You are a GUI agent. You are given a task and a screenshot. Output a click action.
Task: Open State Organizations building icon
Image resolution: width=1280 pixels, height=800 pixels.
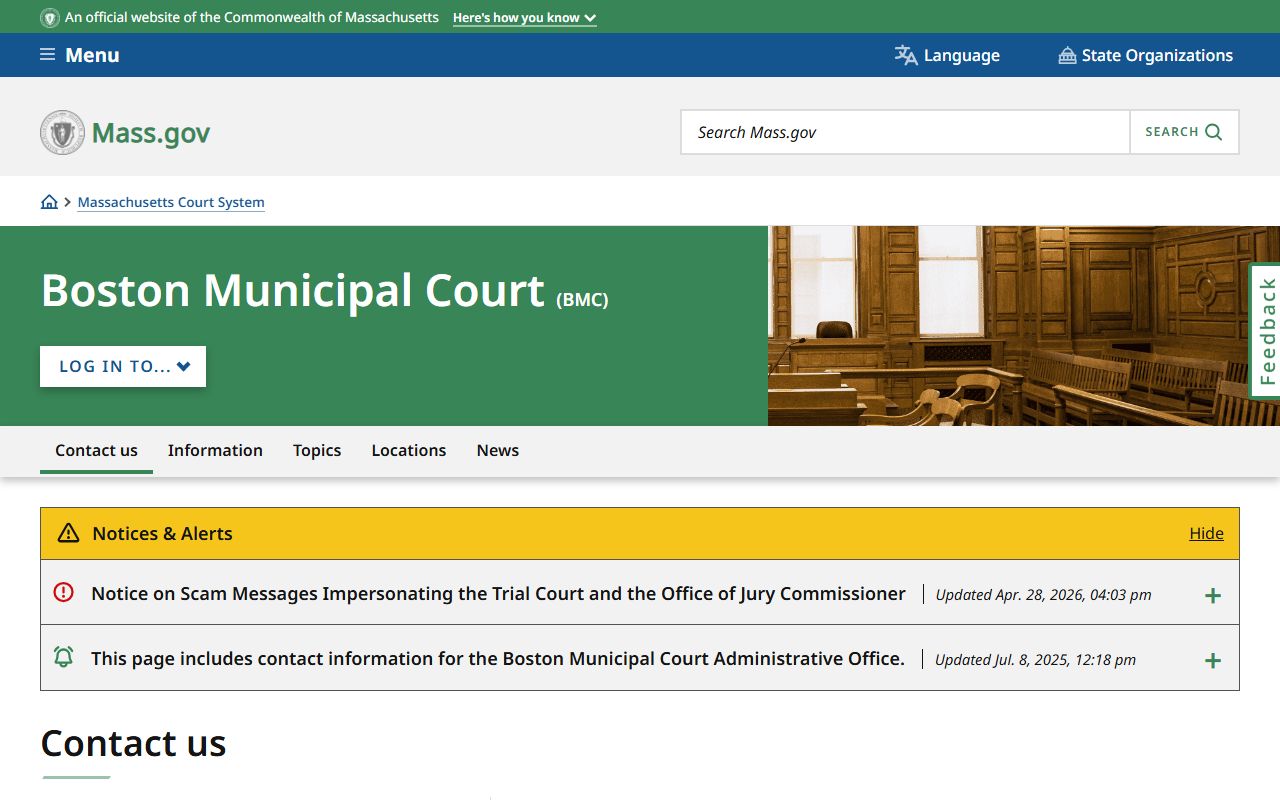coord(1067,55)
